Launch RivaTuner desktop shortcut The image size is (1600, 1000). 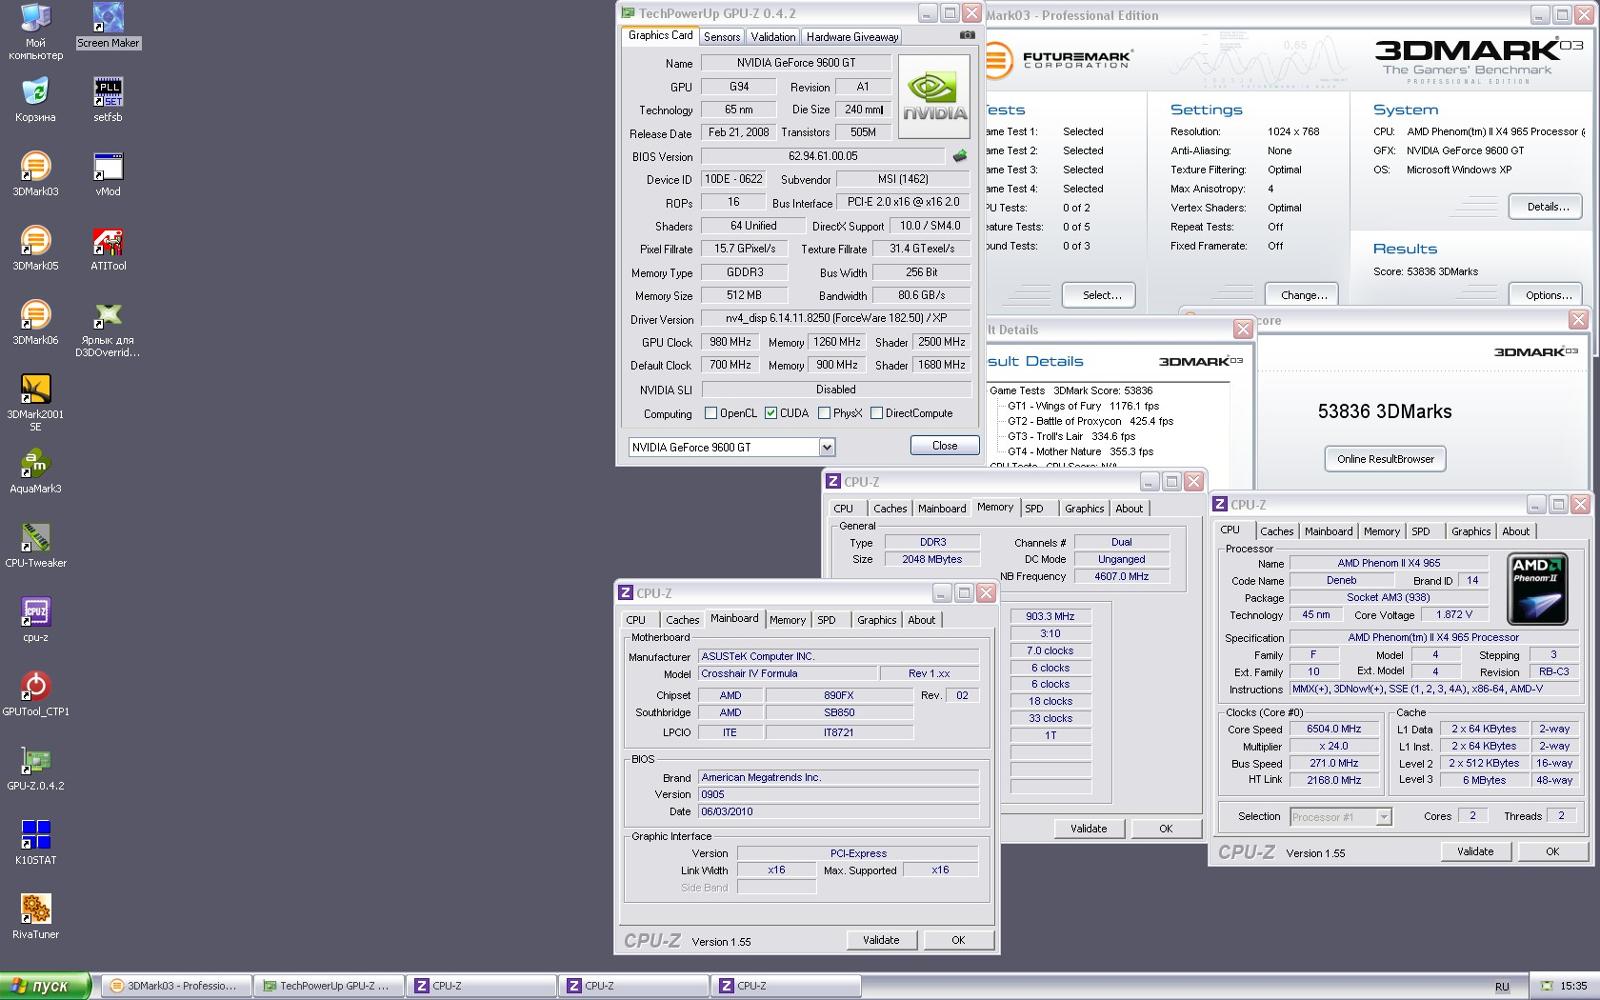pyautogui.click(x=36, y=916)
